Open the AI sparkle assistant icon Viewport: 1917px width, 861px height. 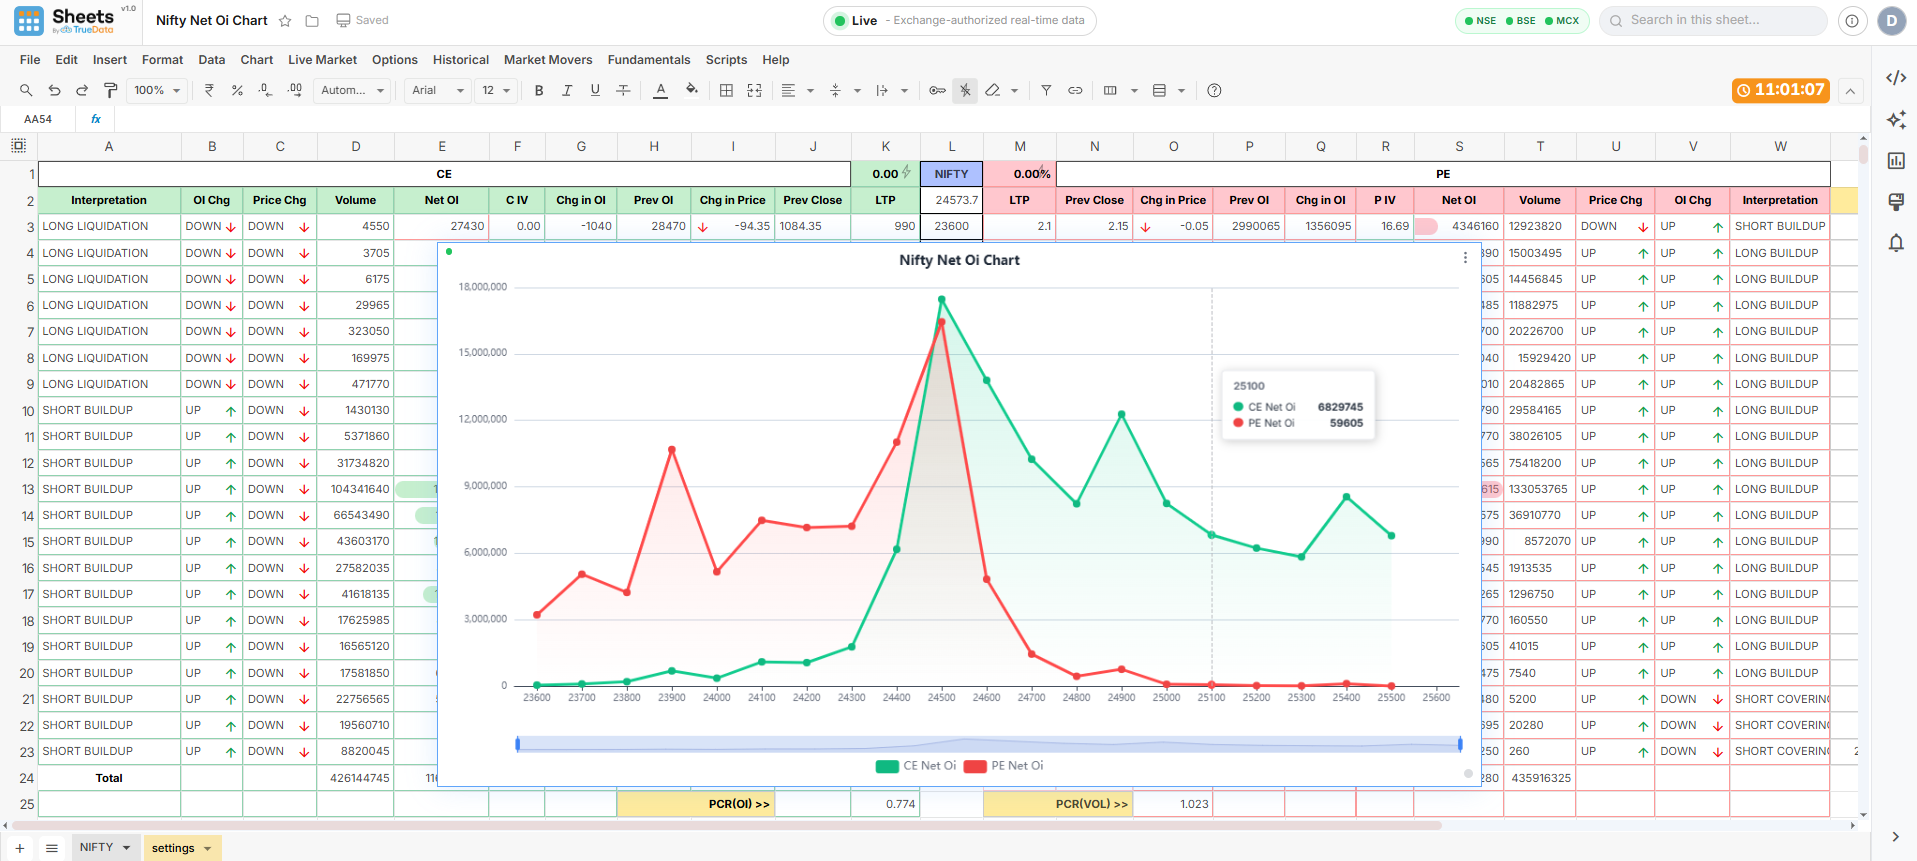pyautogui.click(x=1895, y=120)
